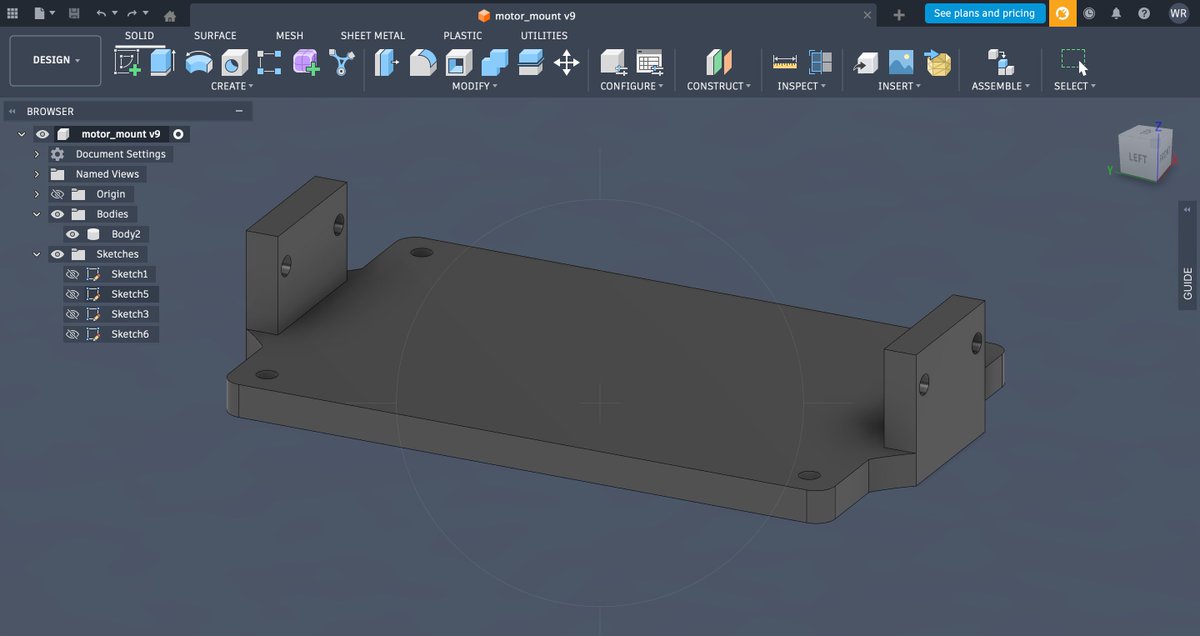Select the Press Pull tool
The width and height of the screenshot is (1200, 636).
(386, 62)
